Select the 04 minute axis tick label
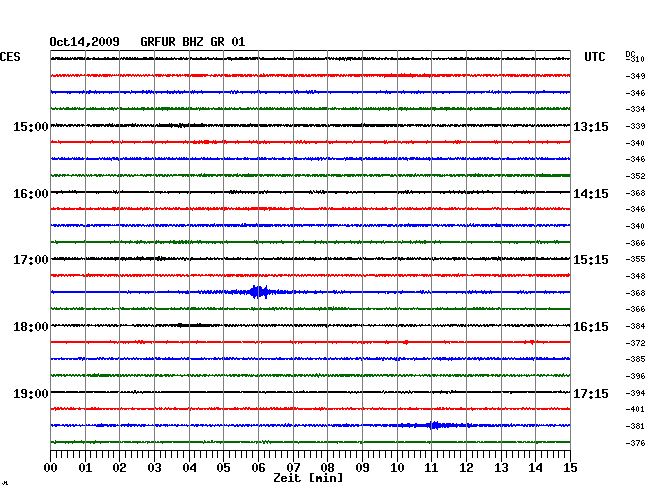 (x=189, y=468)
